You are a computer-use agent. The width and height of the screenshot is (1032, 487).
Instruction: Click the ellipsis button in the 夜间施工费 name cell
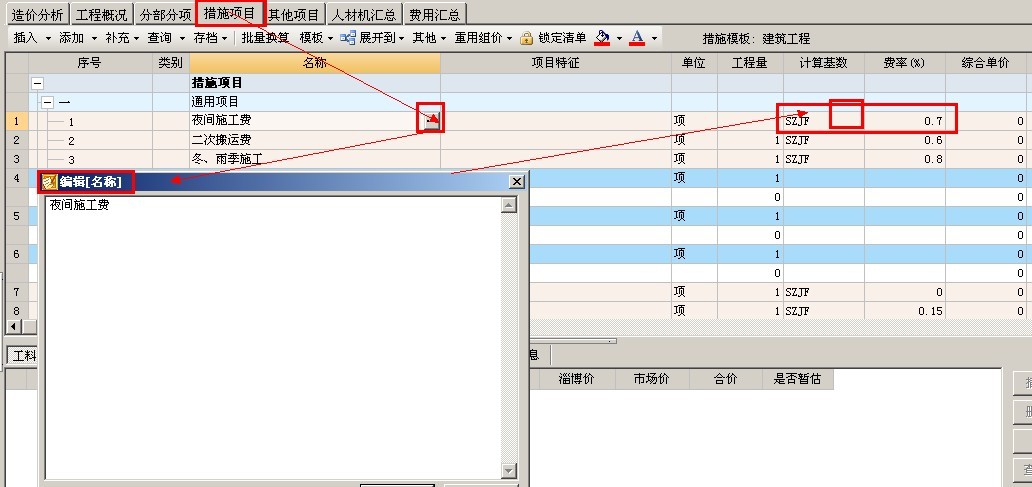coord(432,120)
